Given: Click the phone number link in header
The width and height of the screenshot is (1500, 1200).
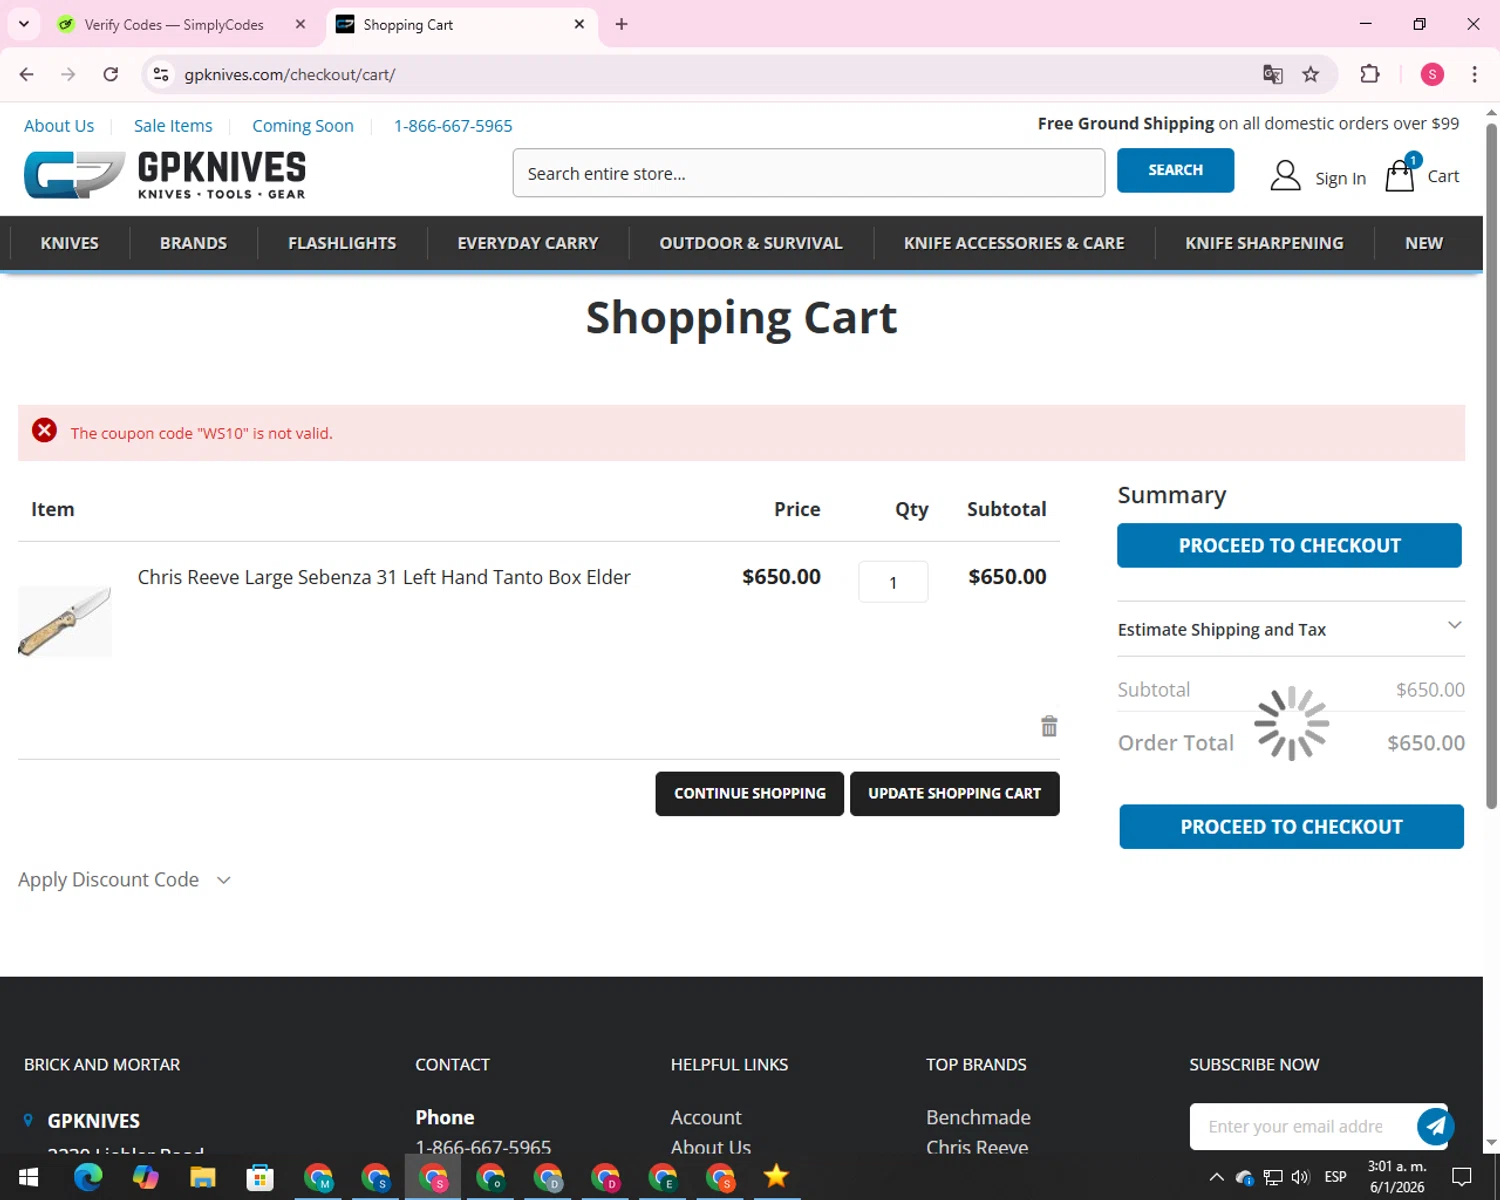Looking at the screenshot, I should coord(453,126).
